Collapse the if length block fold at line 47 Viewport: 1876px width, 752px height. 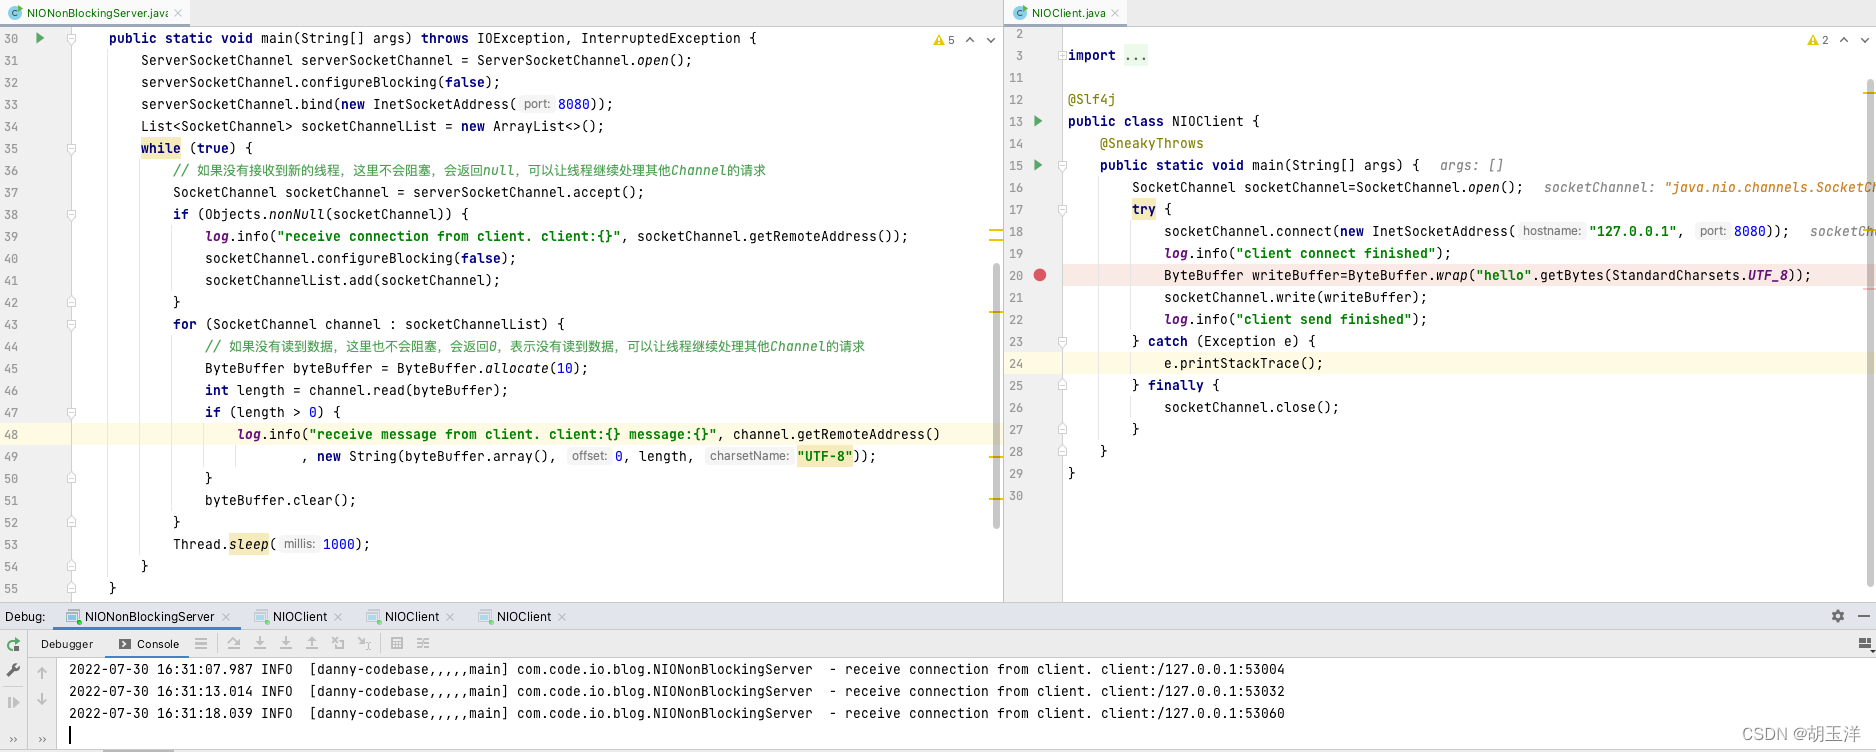click(71, 412)
